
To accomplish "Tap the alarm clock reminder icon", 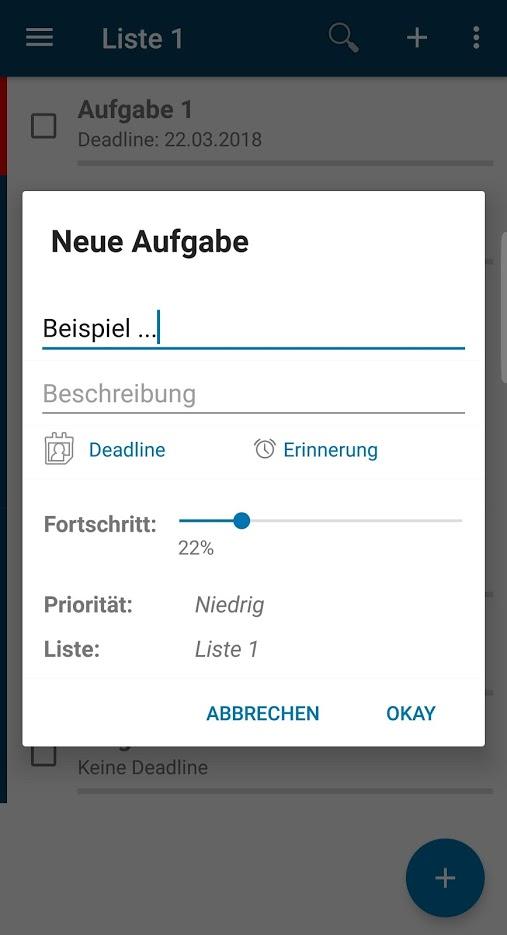I will point(264,449).
